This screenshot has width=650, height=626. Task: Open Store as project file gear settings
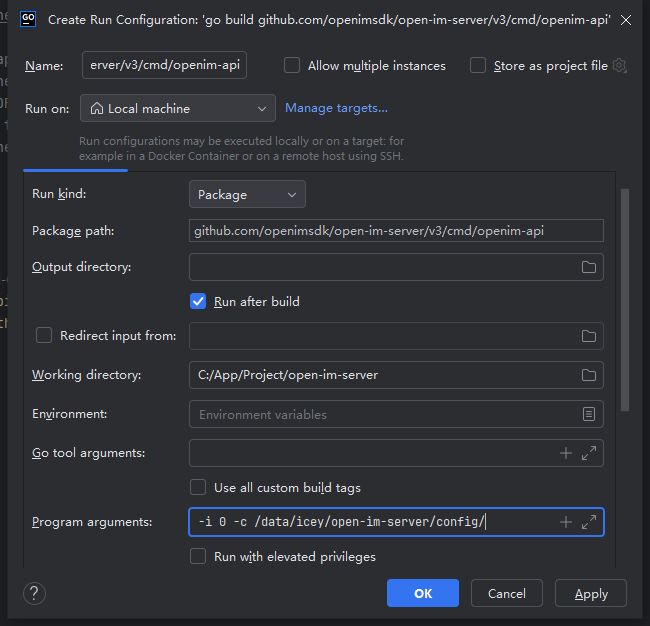click(620, 66)
